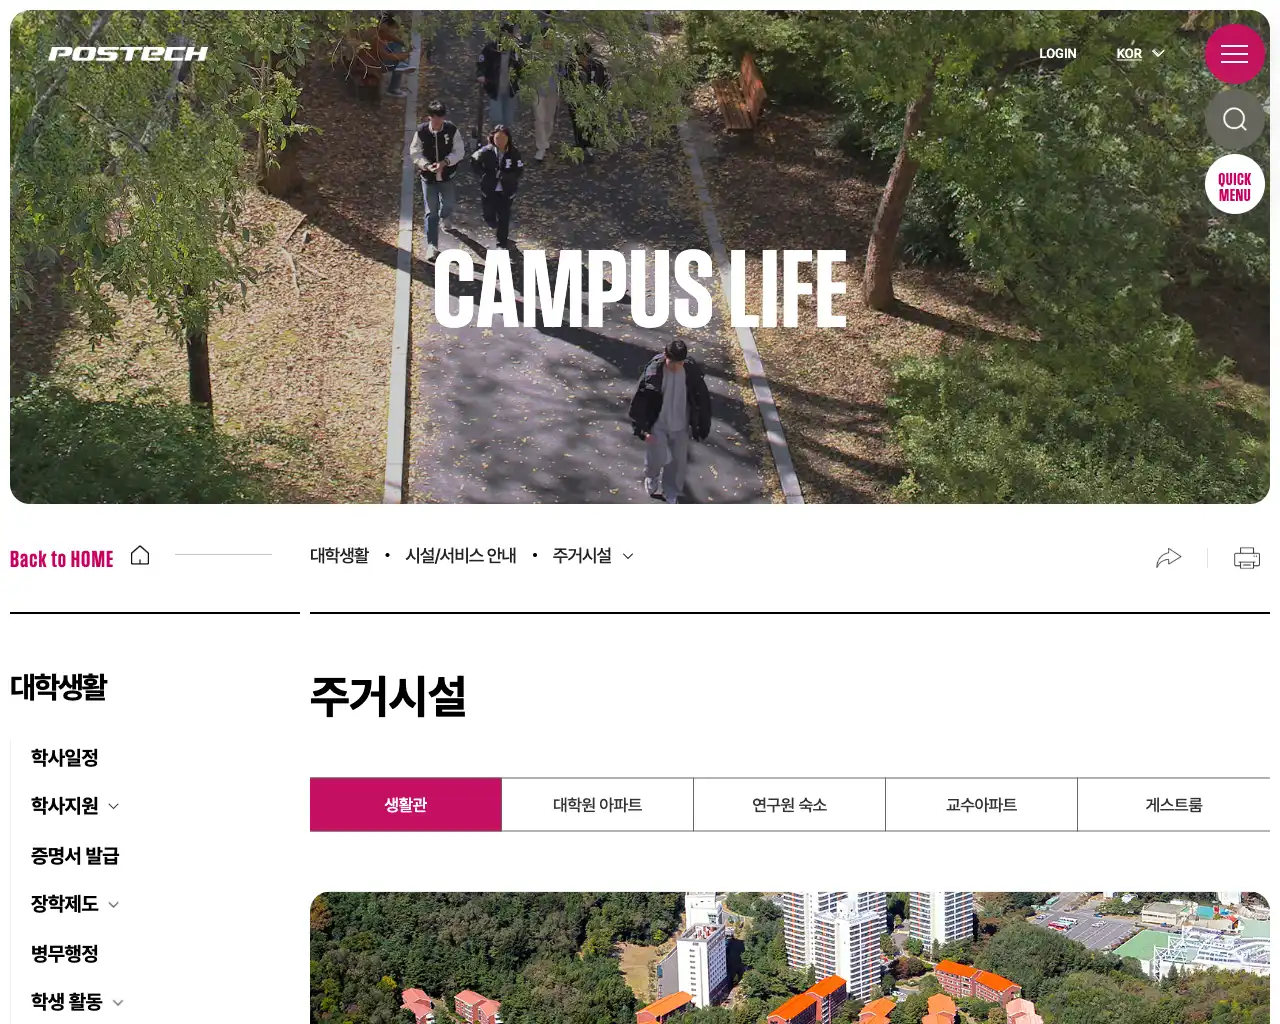The image size is (1280, 1024).
Task: Expand the 학사지원 sidebar submenu
Action: pyautogui.click(x=113, y=806)
